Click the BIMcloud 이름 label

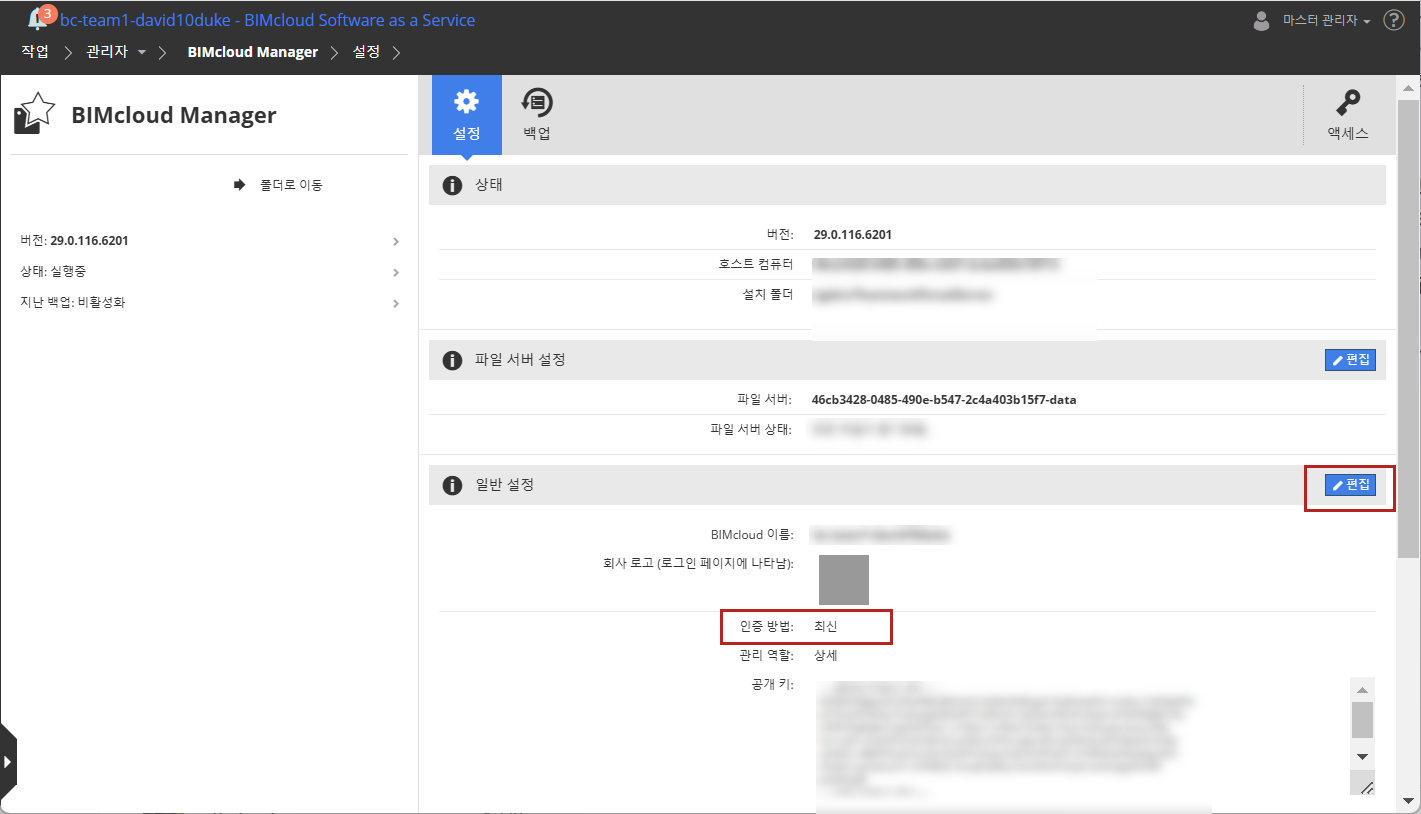pyautogui.click(x=751, y=535)
